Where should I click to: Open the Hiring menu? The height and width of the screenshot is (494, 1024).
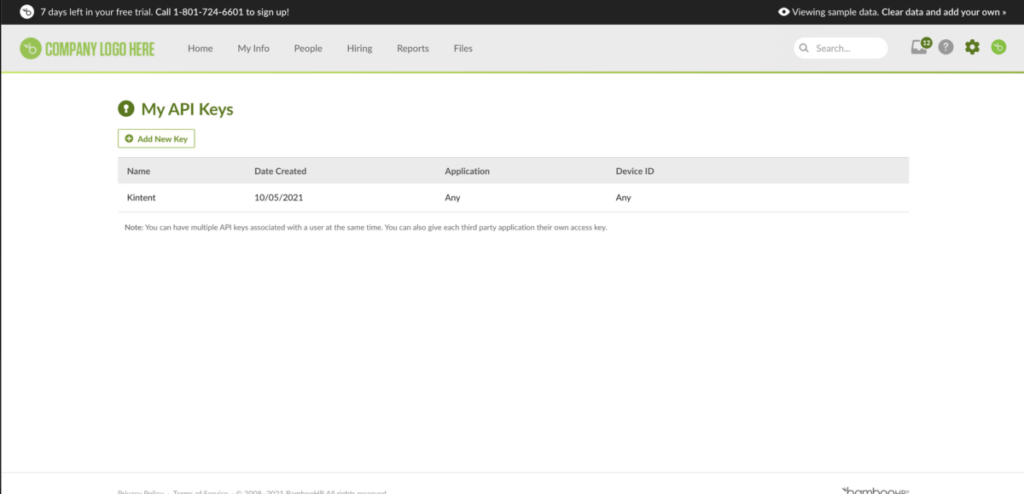[x=360, y=48]
